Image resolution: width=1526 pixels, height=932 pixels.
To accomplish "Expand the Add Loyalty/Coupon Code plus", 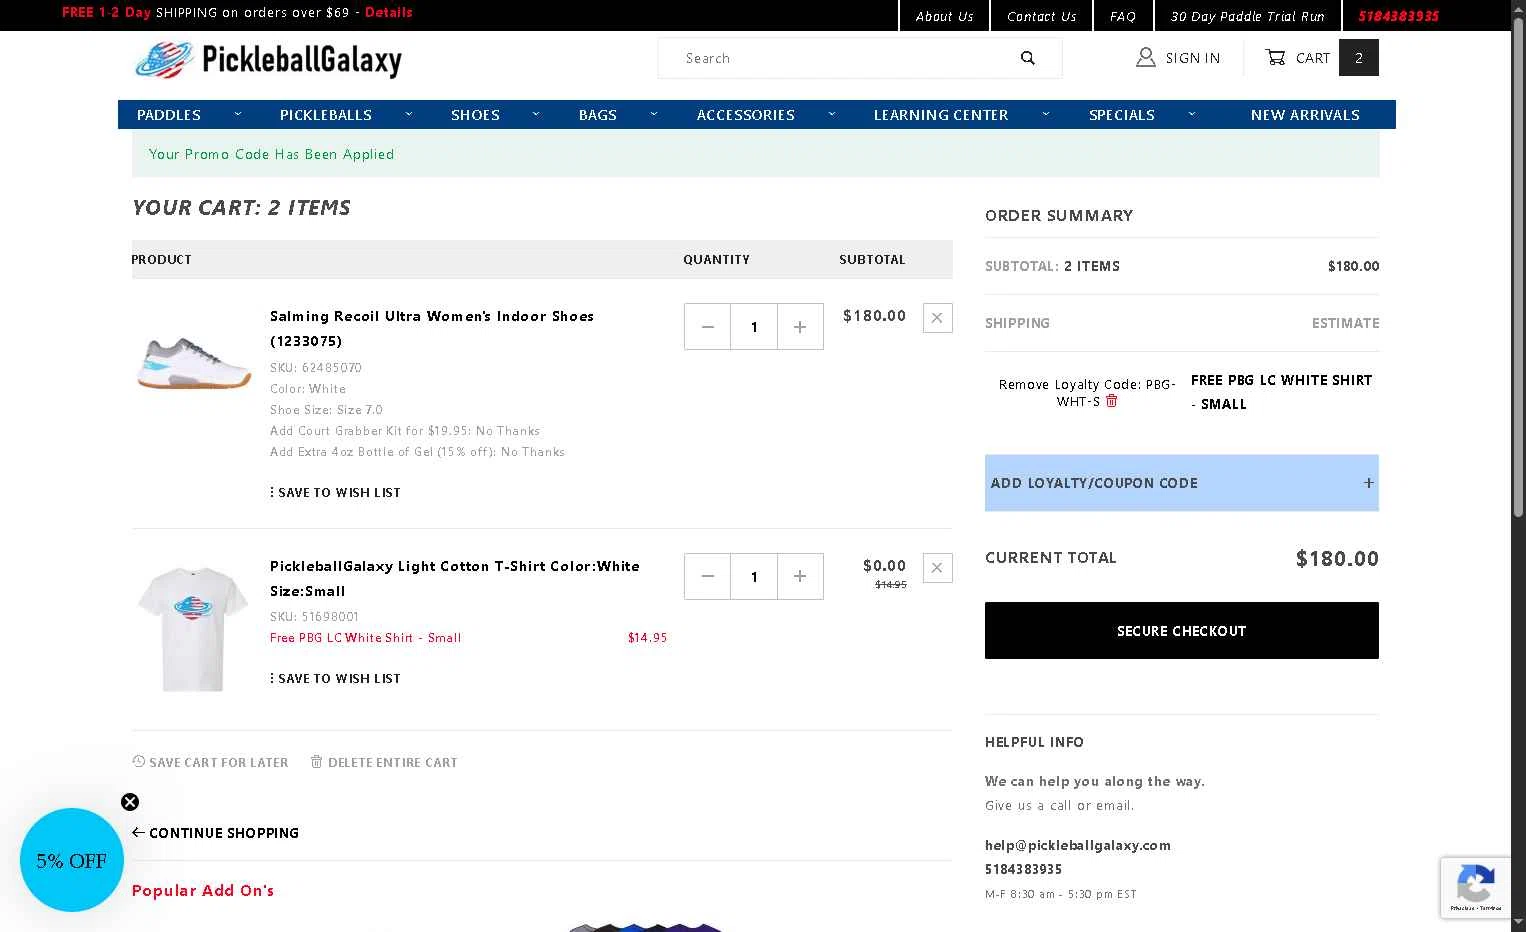I will point(1369,483).
